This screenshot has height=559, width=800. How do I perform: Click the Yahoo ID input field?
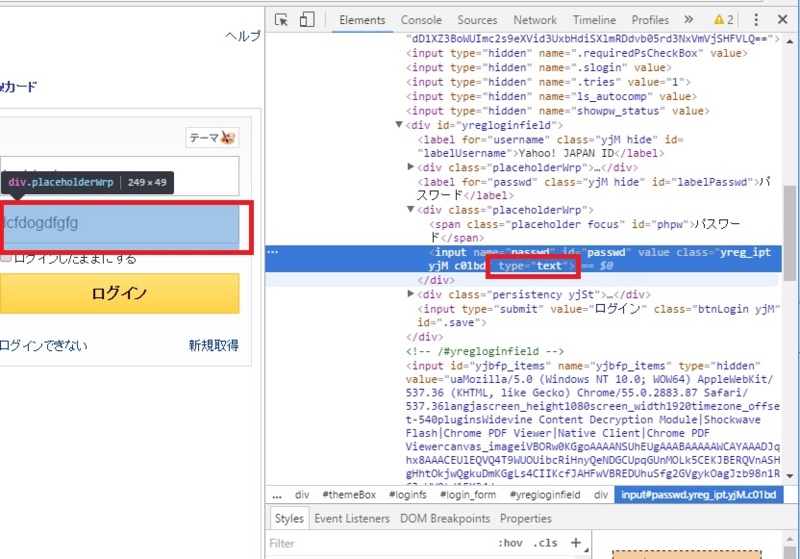pyautogui.click(x=119, y=176)
